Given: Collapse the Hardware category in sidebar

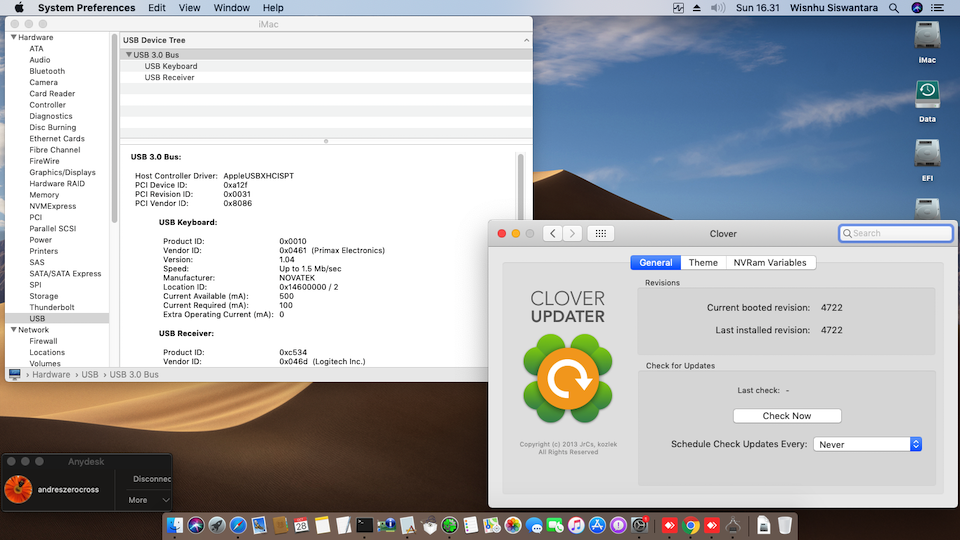Looking at the screenshot, I should point(13,37).
